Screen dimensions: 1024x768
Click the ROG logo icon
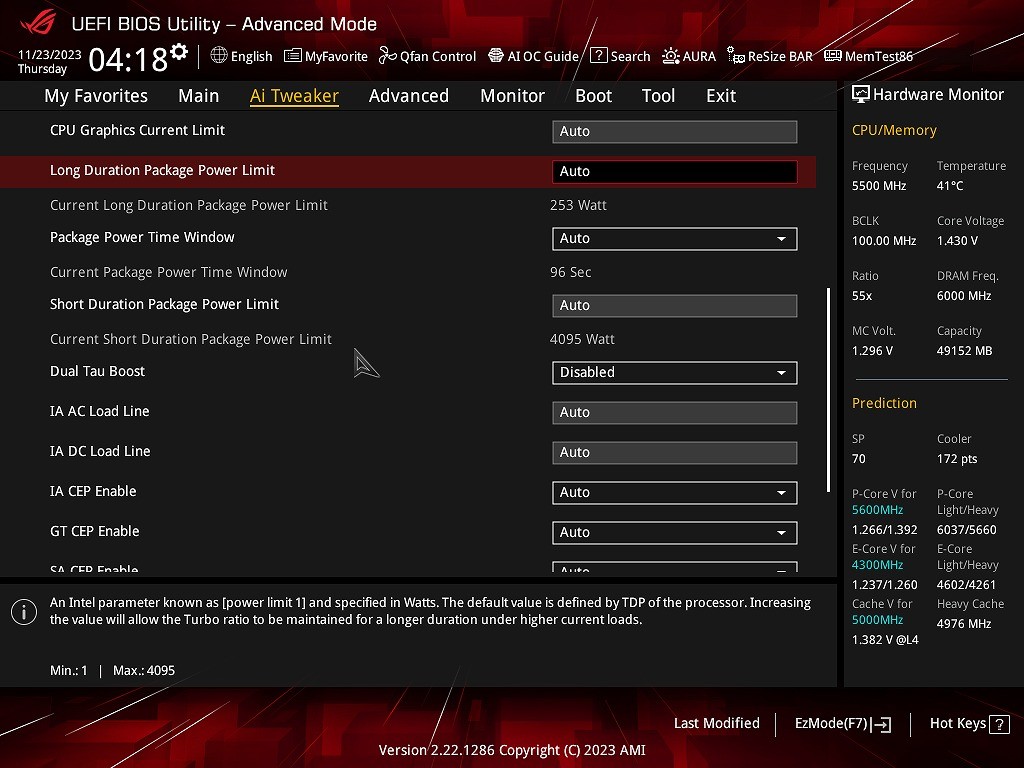[x=38, y=22]
